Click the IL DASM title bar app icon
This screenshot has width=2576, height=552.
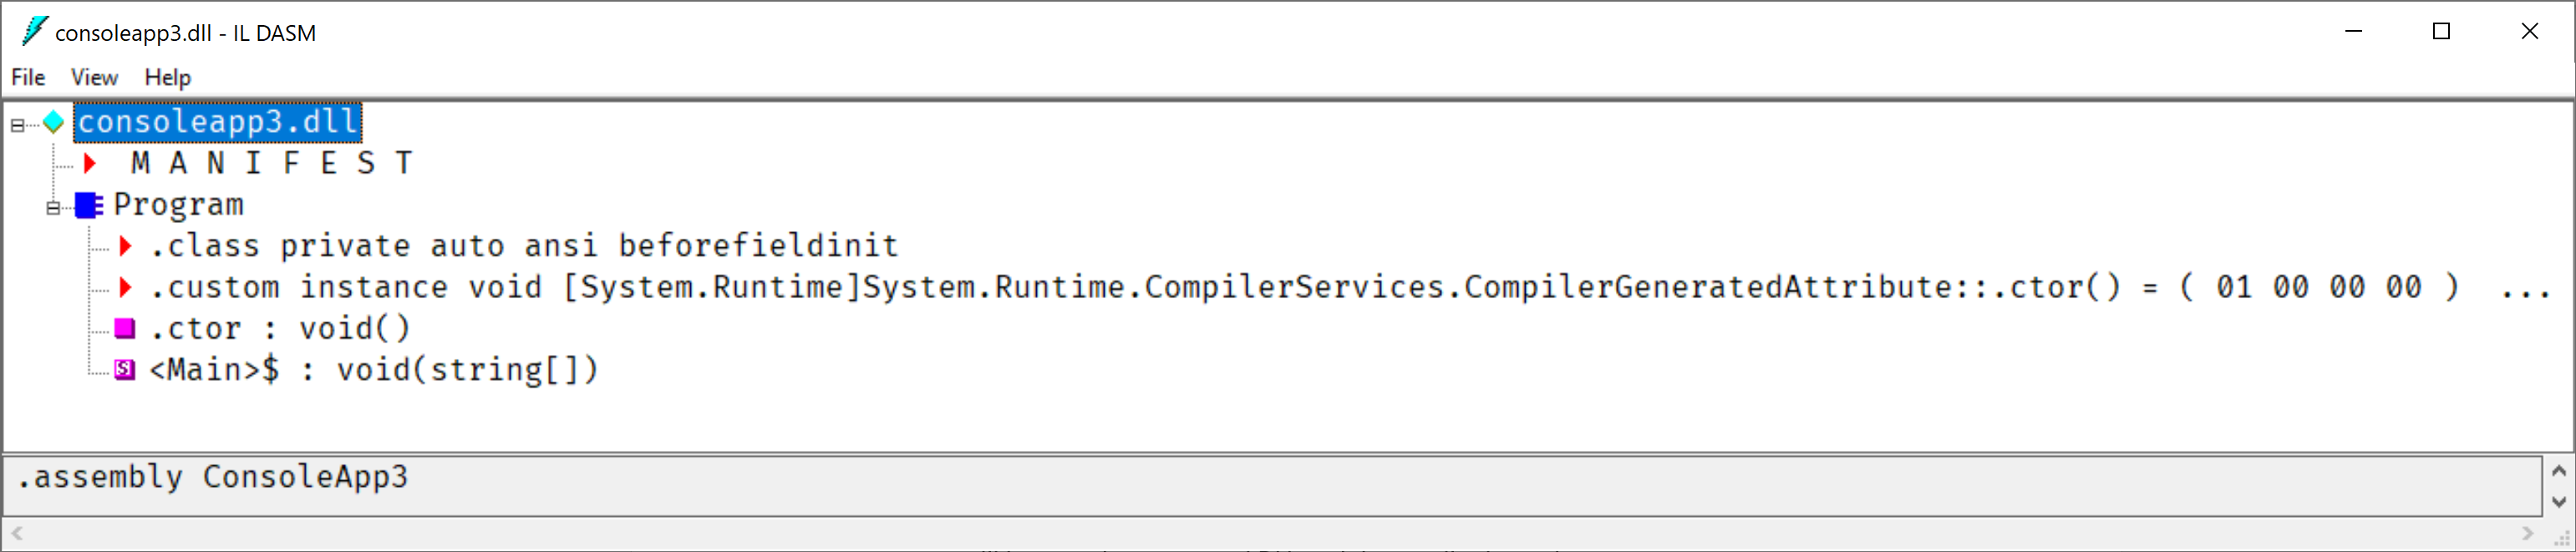coord(34,32)
